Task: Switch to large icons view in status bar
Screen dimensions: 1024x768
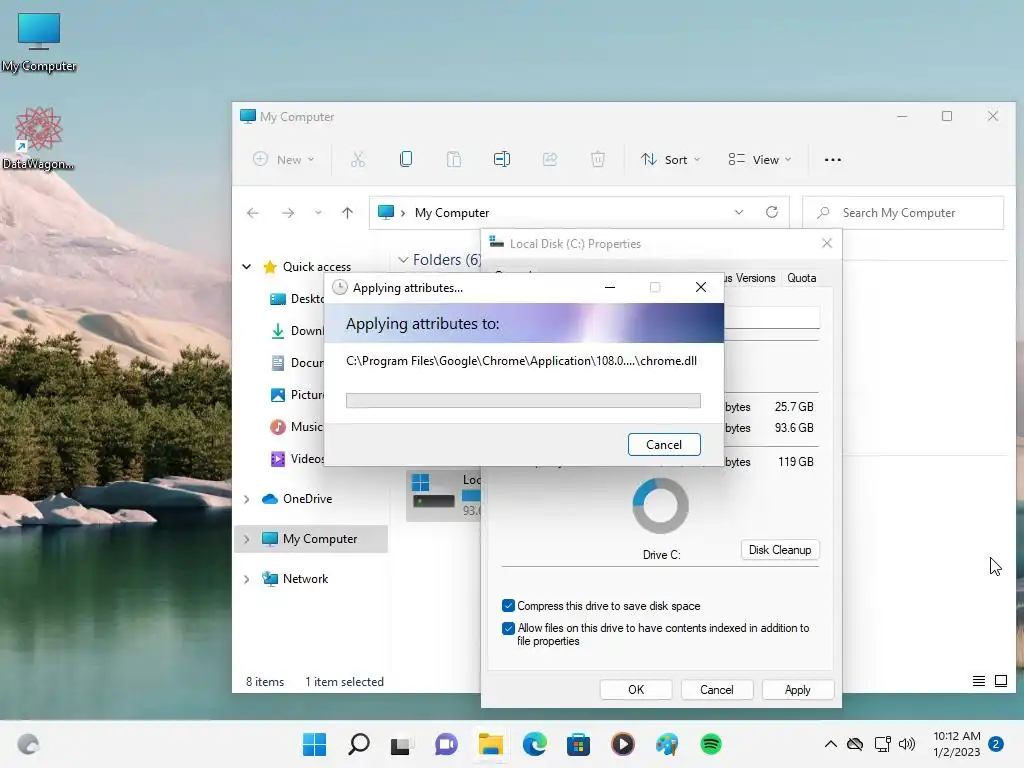Action: click(x=1000, y=681)
